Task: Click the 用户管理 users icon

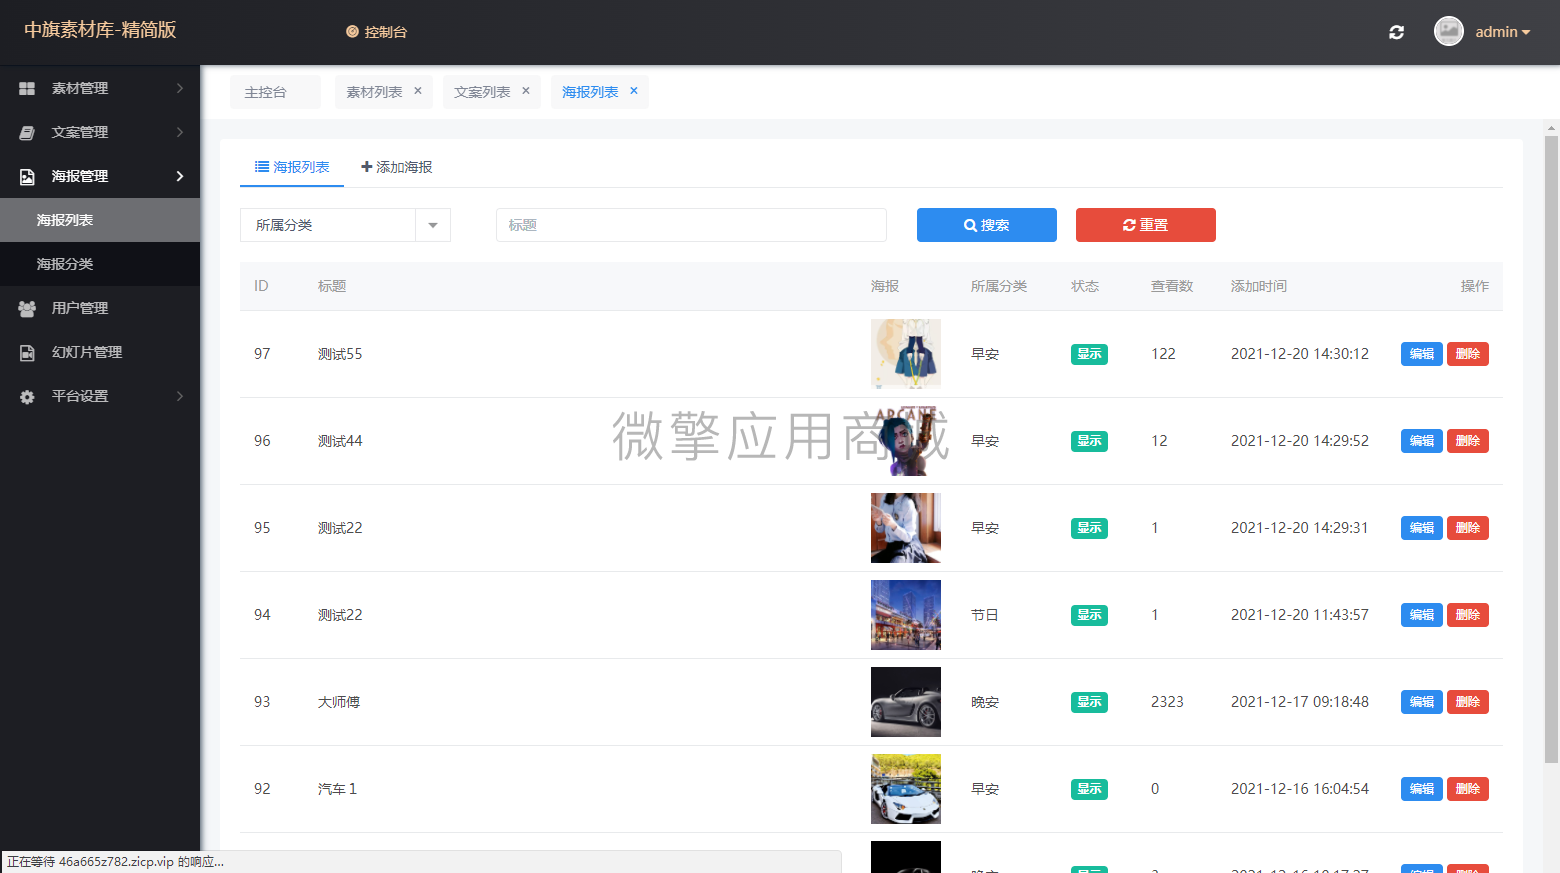Action: pyautogui.click(x=27, y=308)
